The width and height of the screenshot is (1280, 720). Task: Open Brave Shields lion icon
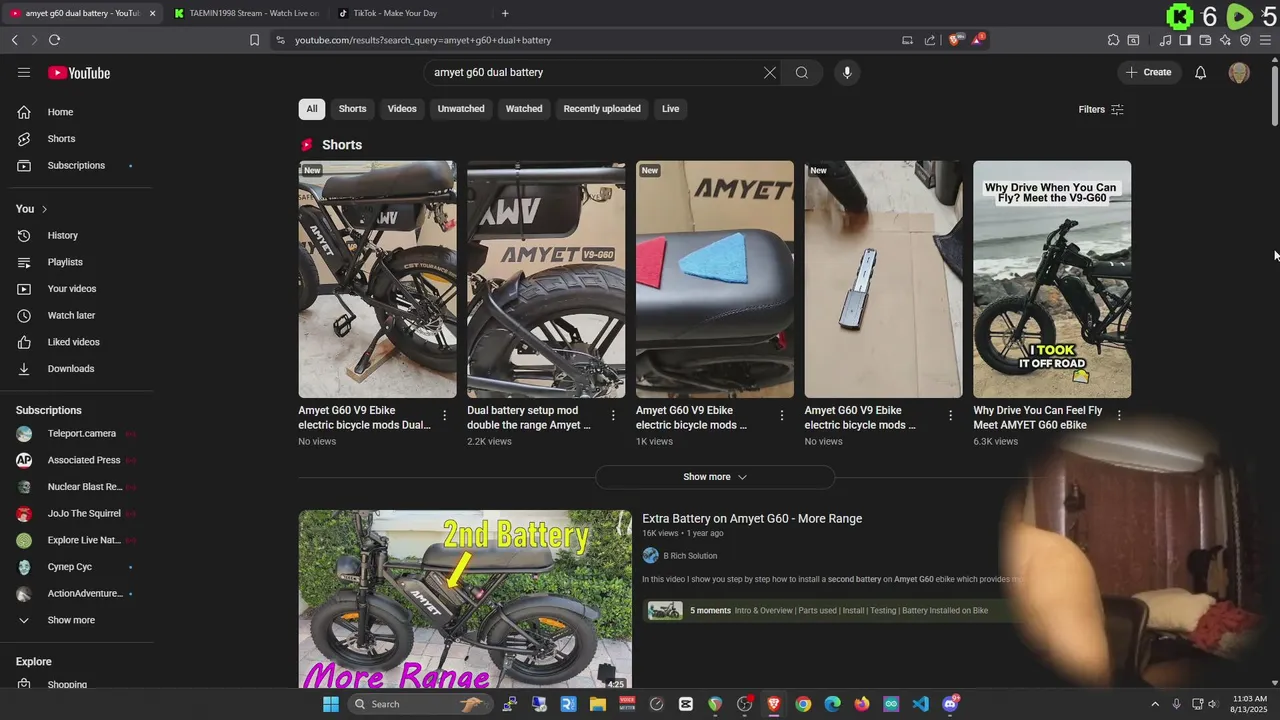coord(955,40)
